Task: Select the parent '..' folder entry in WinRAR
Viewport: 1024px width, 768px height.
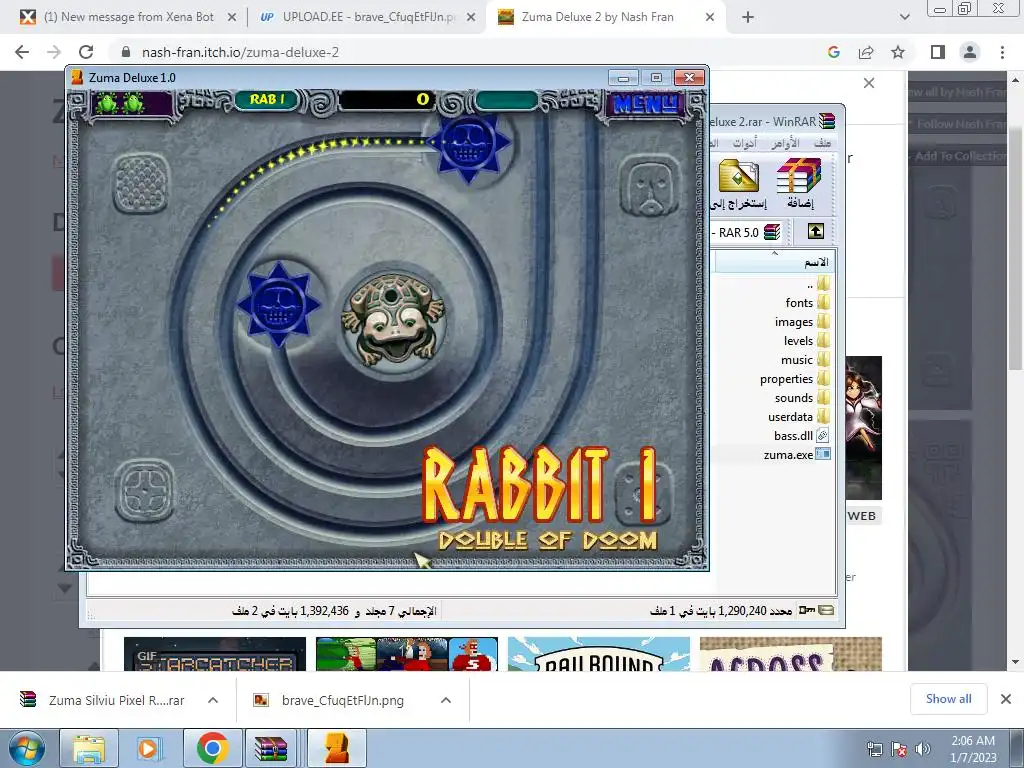Action: tap(818, 283)
